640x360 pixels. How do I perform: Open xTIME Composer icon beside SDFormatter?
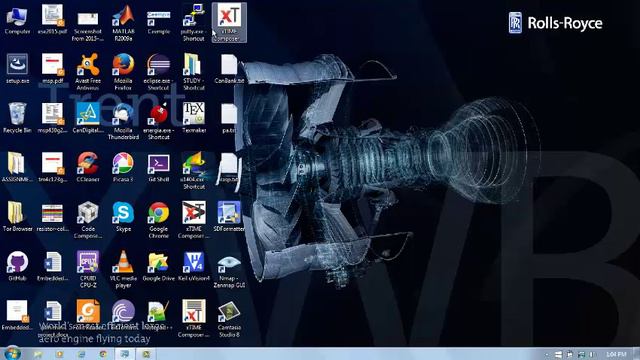(194, 220)
